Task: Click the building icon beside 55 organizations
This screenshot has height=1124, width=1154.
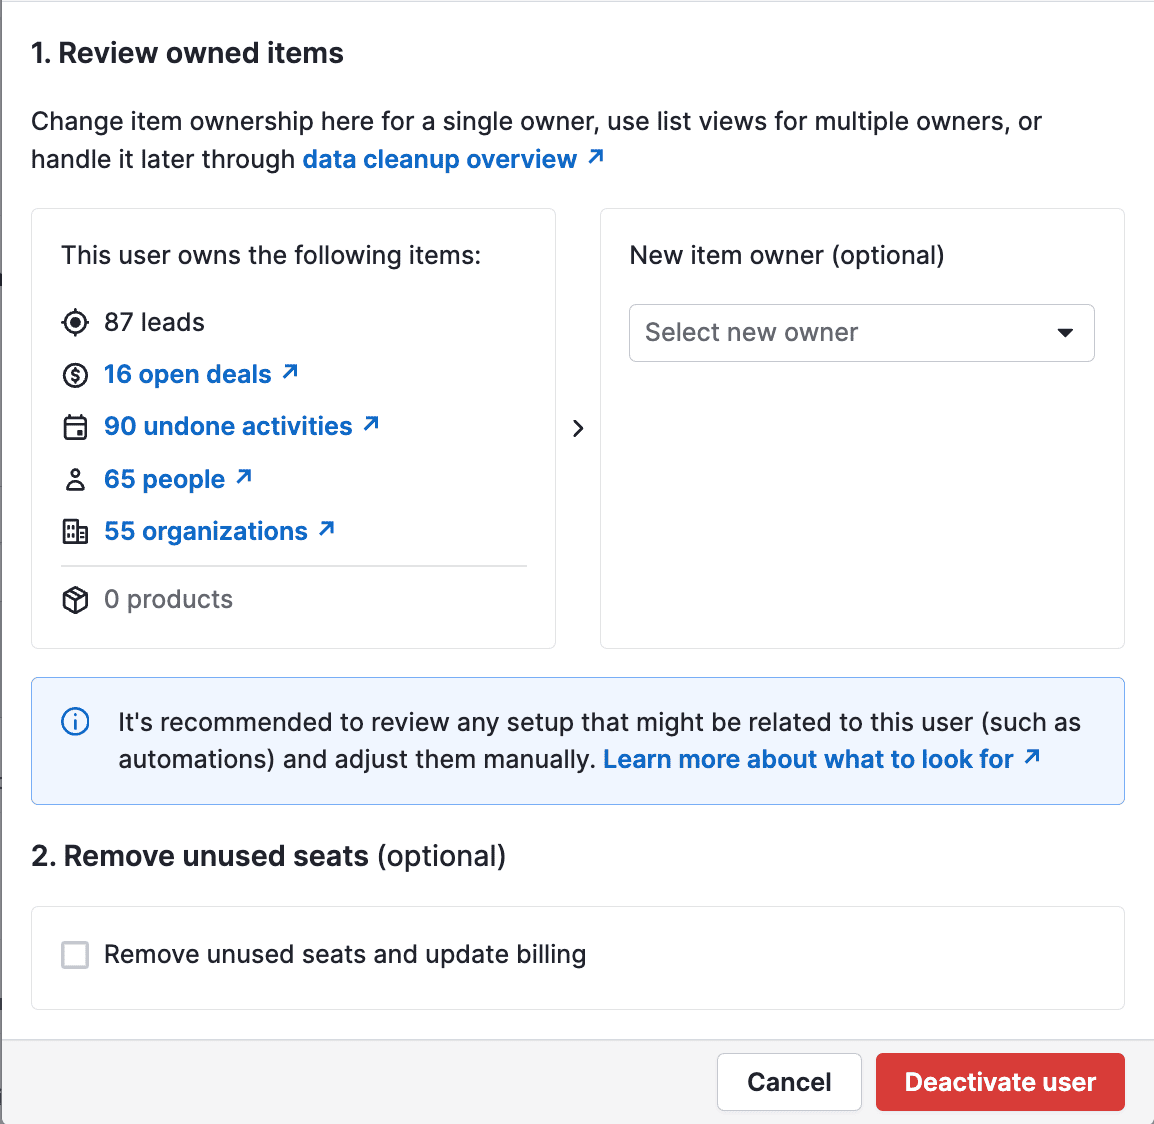Action: (x=75, y=531)
